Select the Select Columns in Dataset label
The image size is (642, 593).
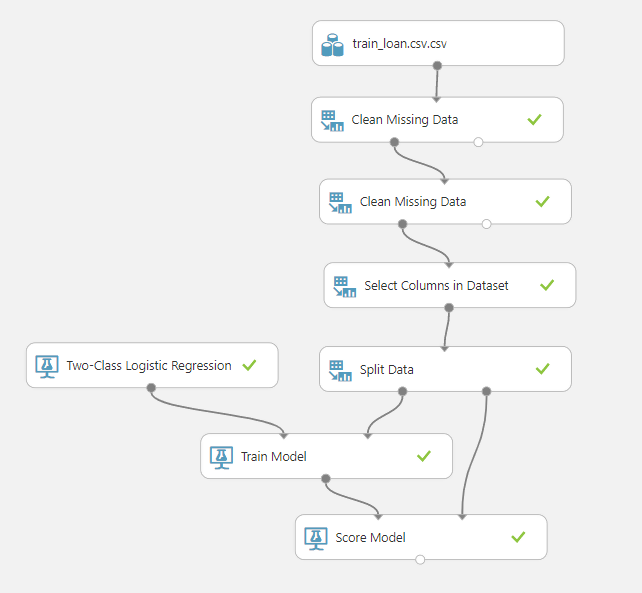tap(436, 285)
